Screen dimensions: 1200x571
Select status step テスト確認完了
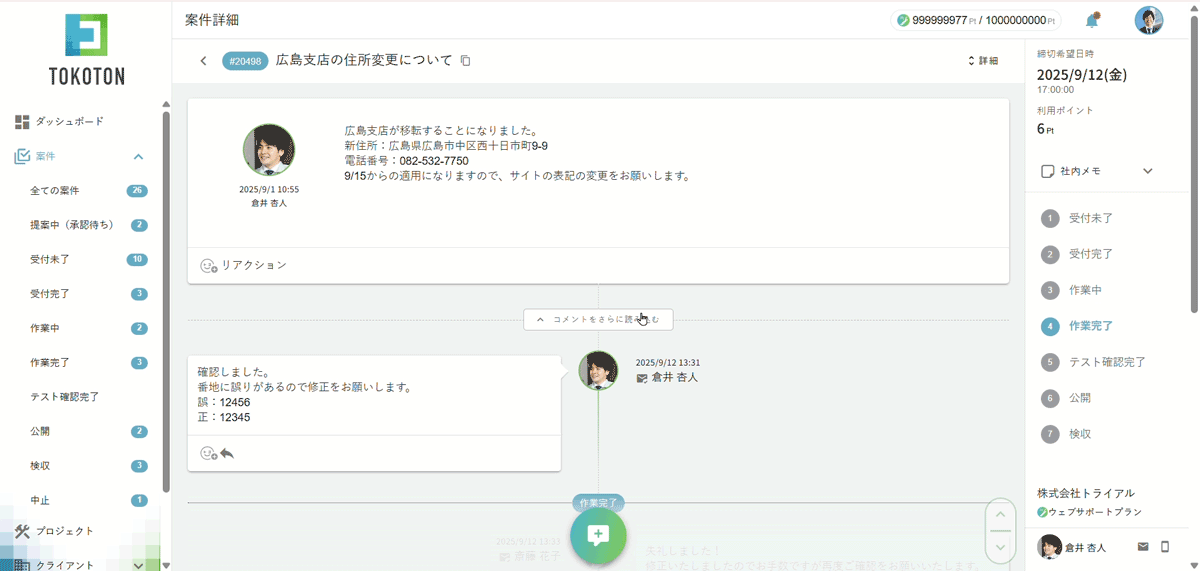(x=1106, y=362)
